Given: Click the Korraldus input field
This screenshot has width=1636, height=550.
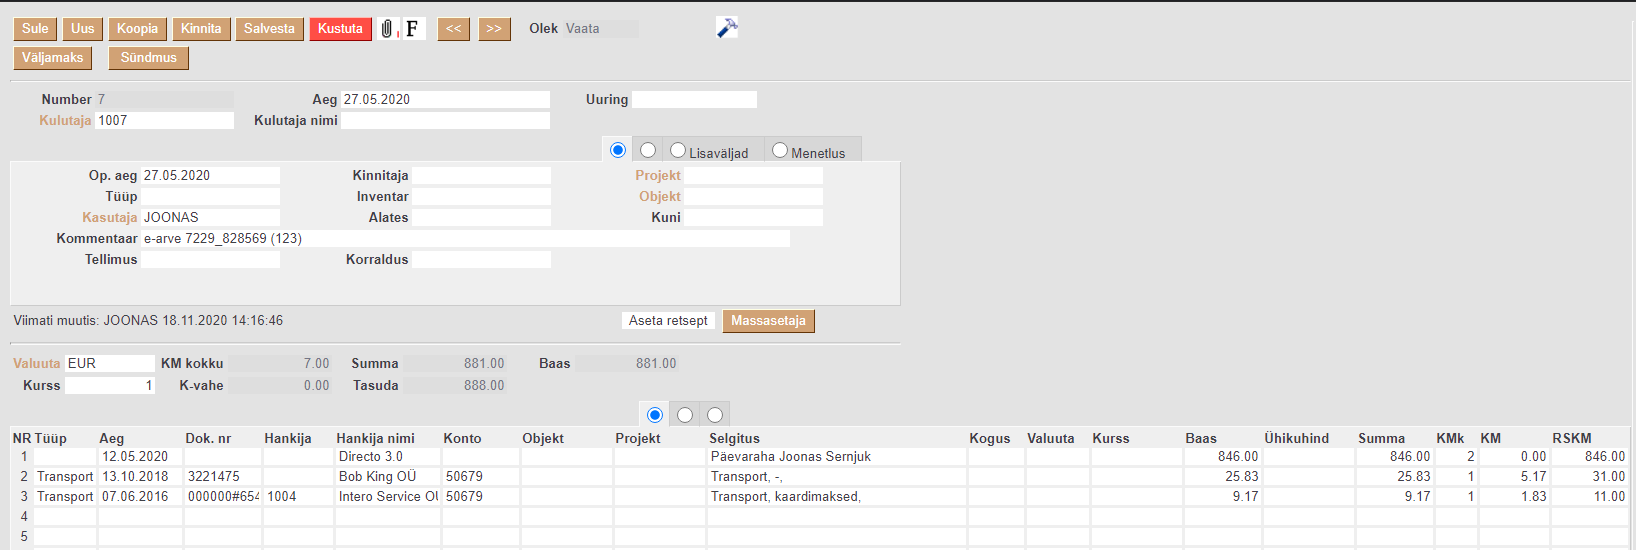Looking at the screenshot, I should (481, 259).
